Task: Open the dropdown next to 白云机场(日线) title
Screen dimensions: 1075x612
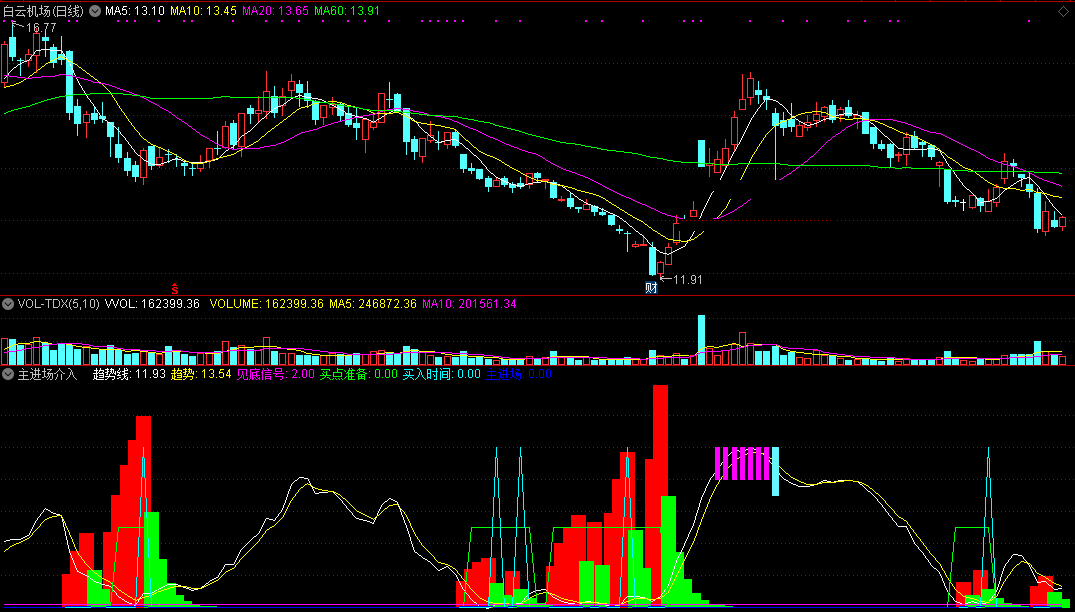Action: point(95,11)
